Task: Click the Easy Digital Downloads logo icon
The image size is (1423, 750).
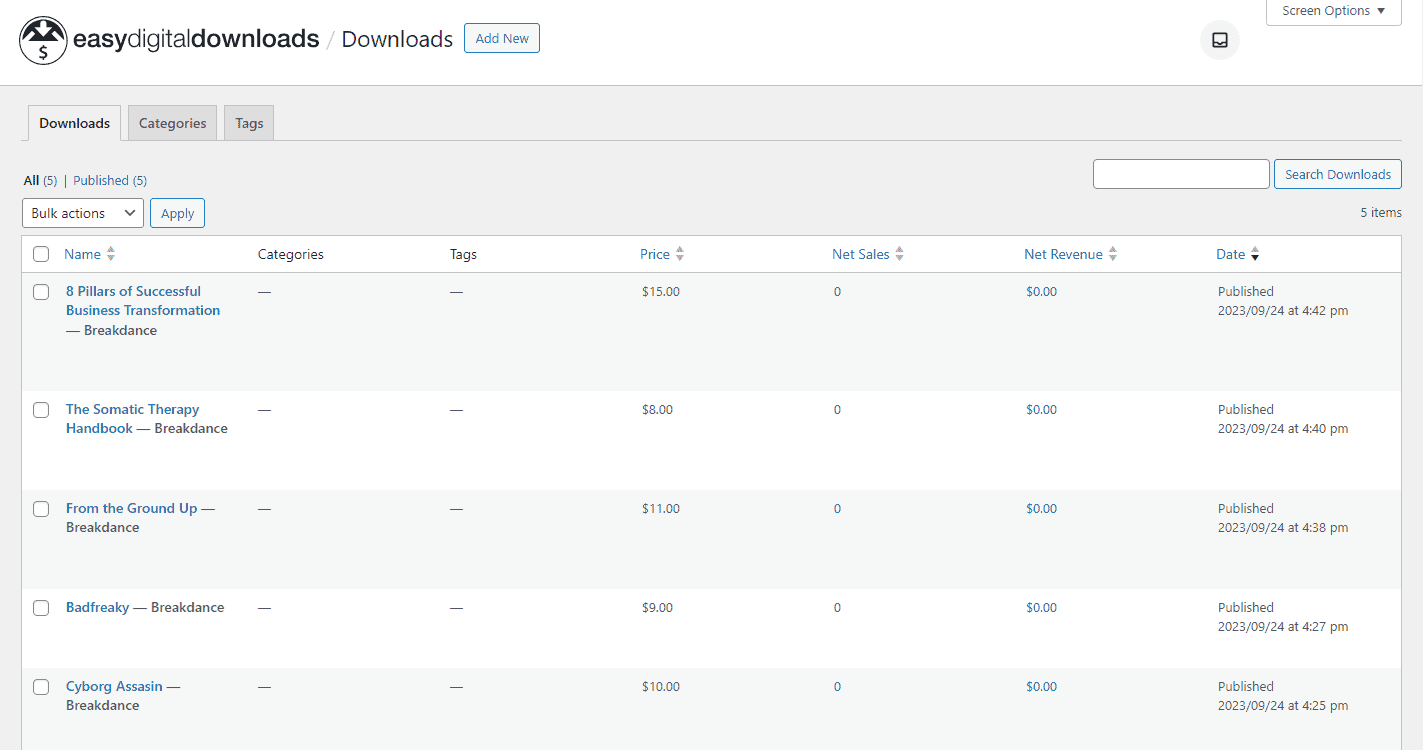Action: [43, 40]
